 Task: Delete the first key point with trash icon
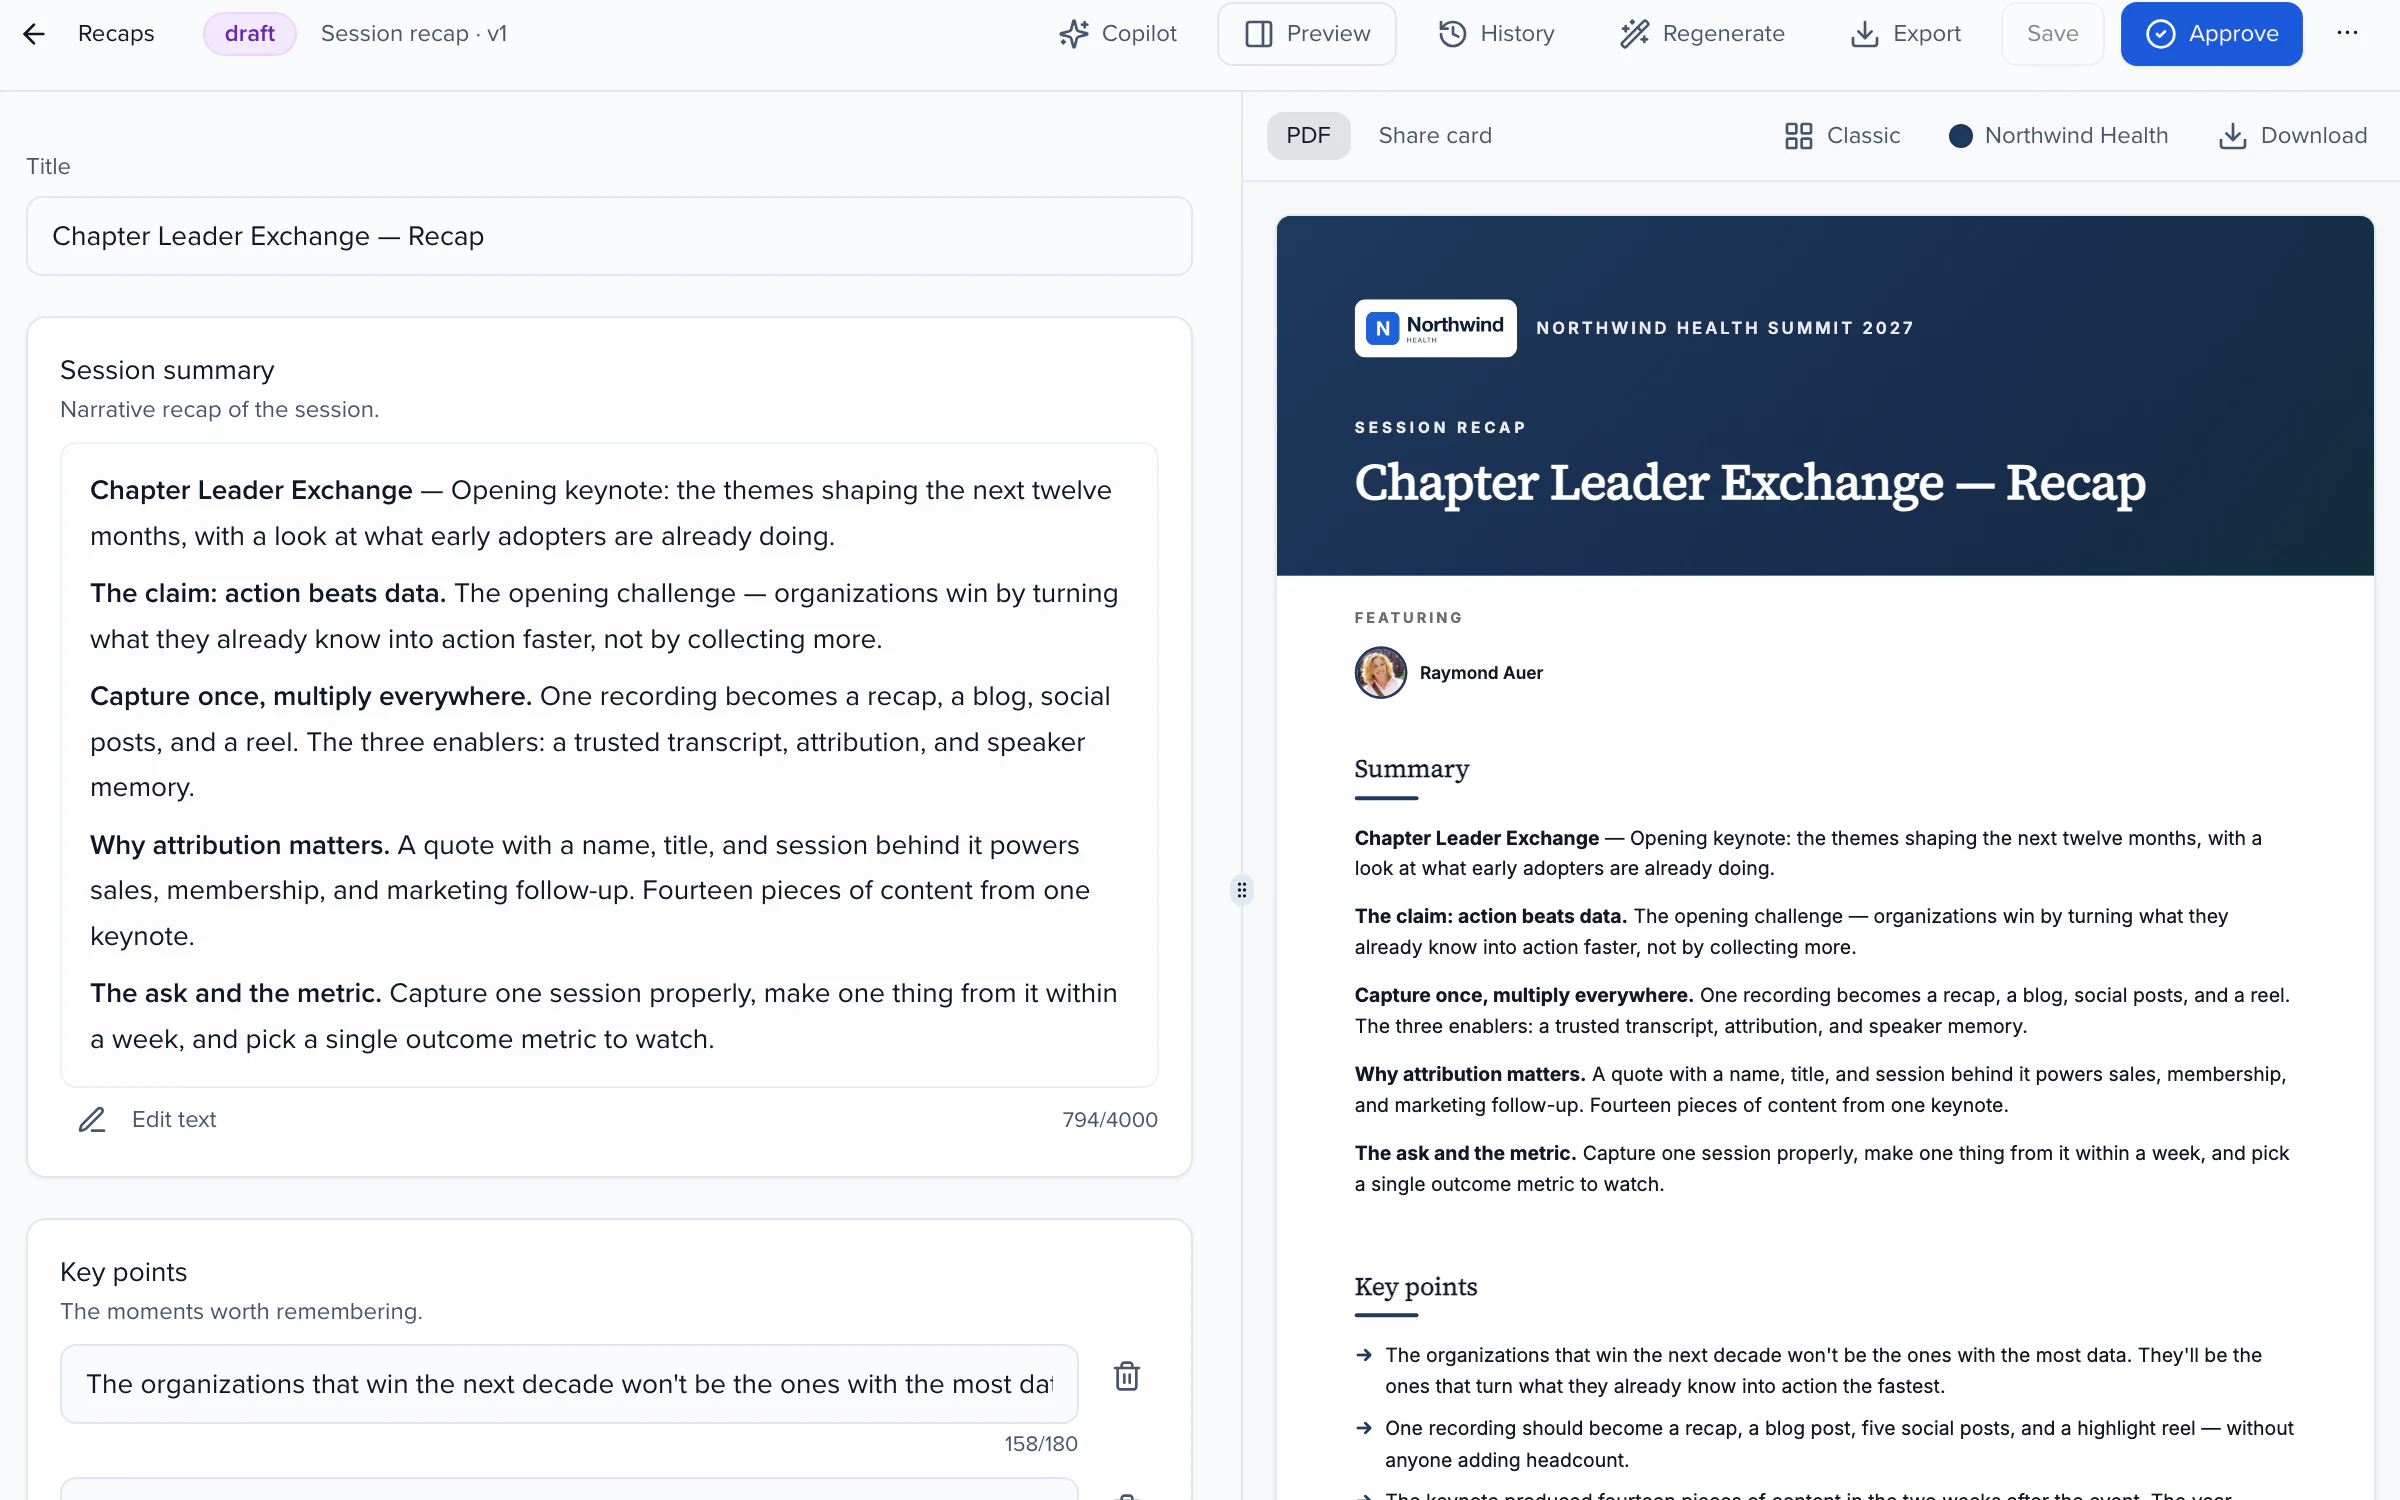click(x=1127, y=1376)
